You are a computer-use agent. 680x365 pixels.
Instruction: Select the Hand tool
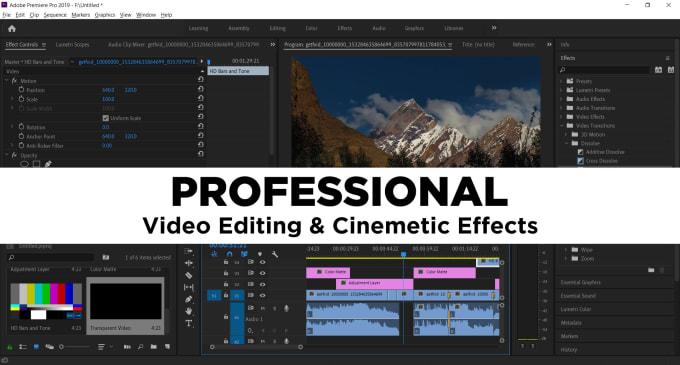coord(189,311)
